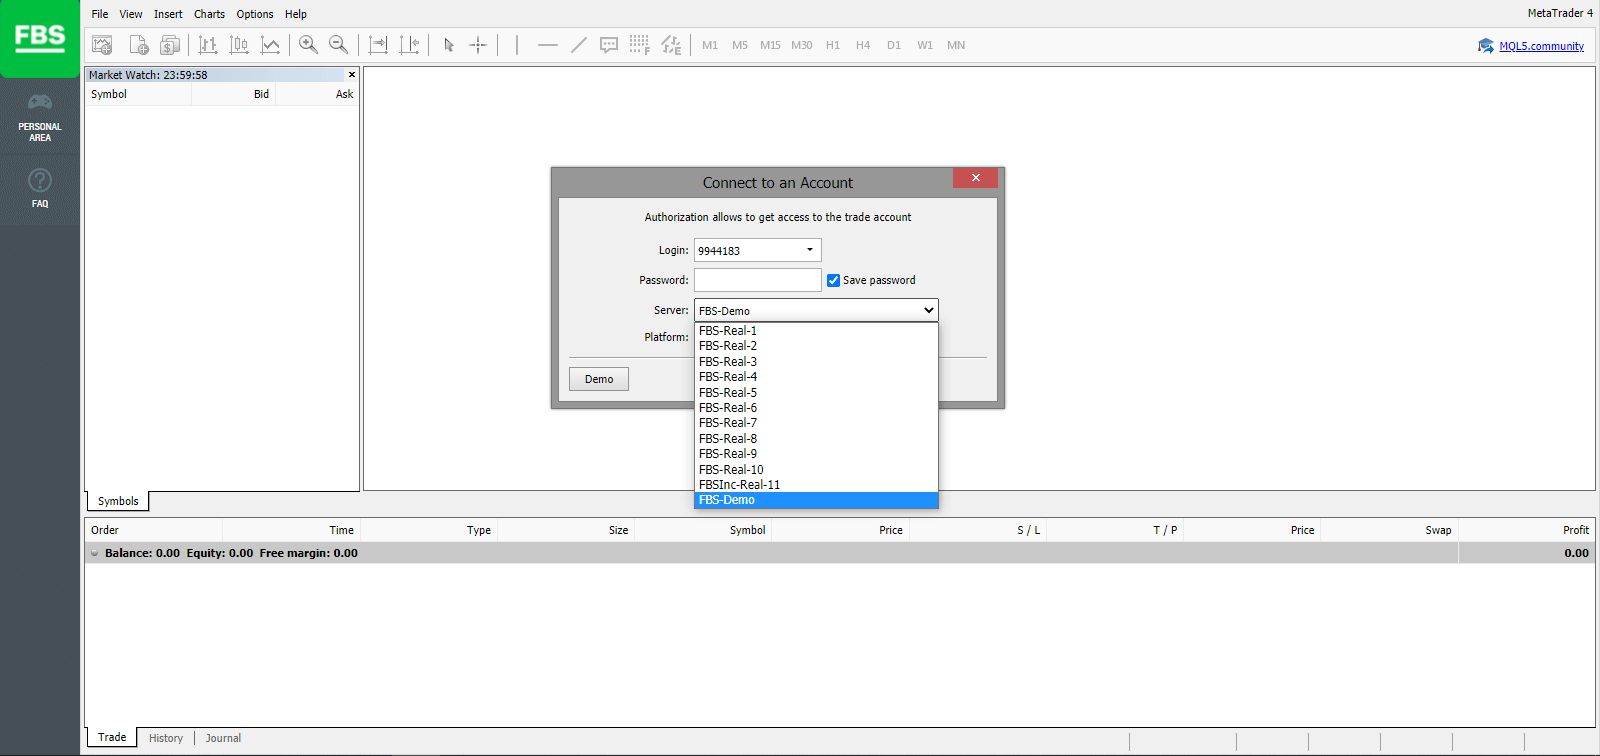
Task: Click the zoom out magnifier icon
Action: [x=338, y=45]
